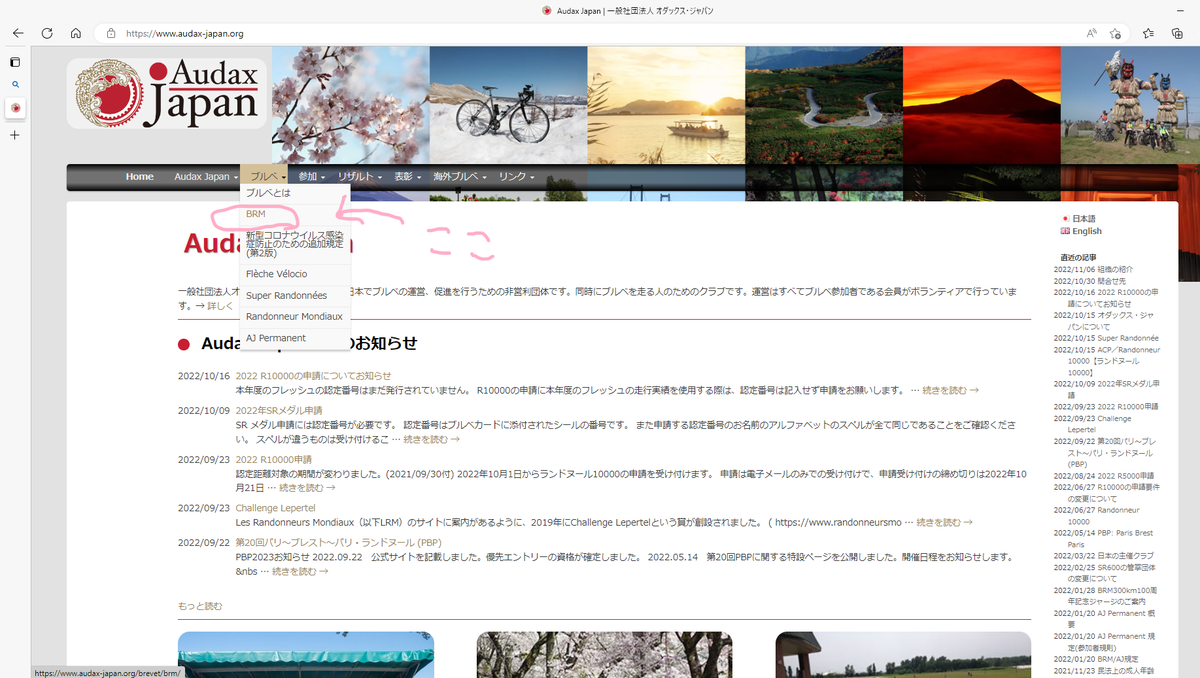Open sidebar article 2022/03/22 日本の主催クラブ

click(1104, 555)
